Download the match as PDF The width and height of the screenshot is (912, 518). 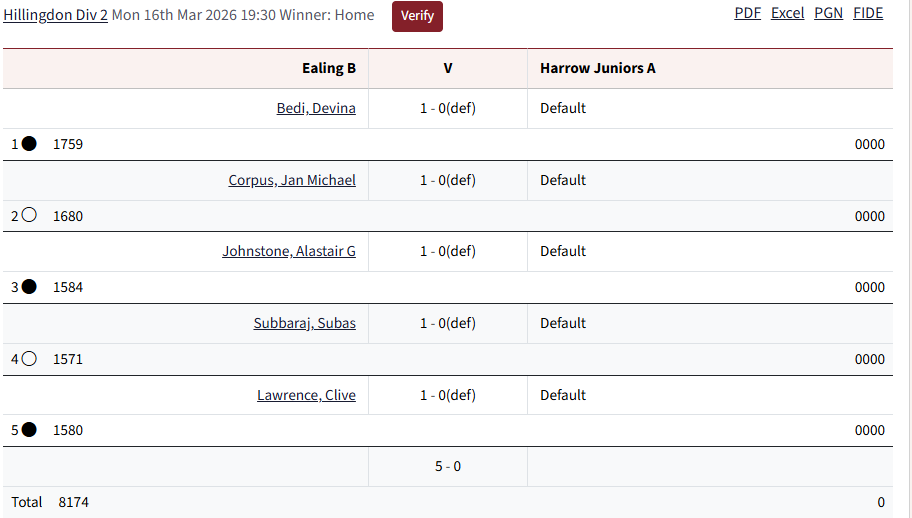(747, 13)
